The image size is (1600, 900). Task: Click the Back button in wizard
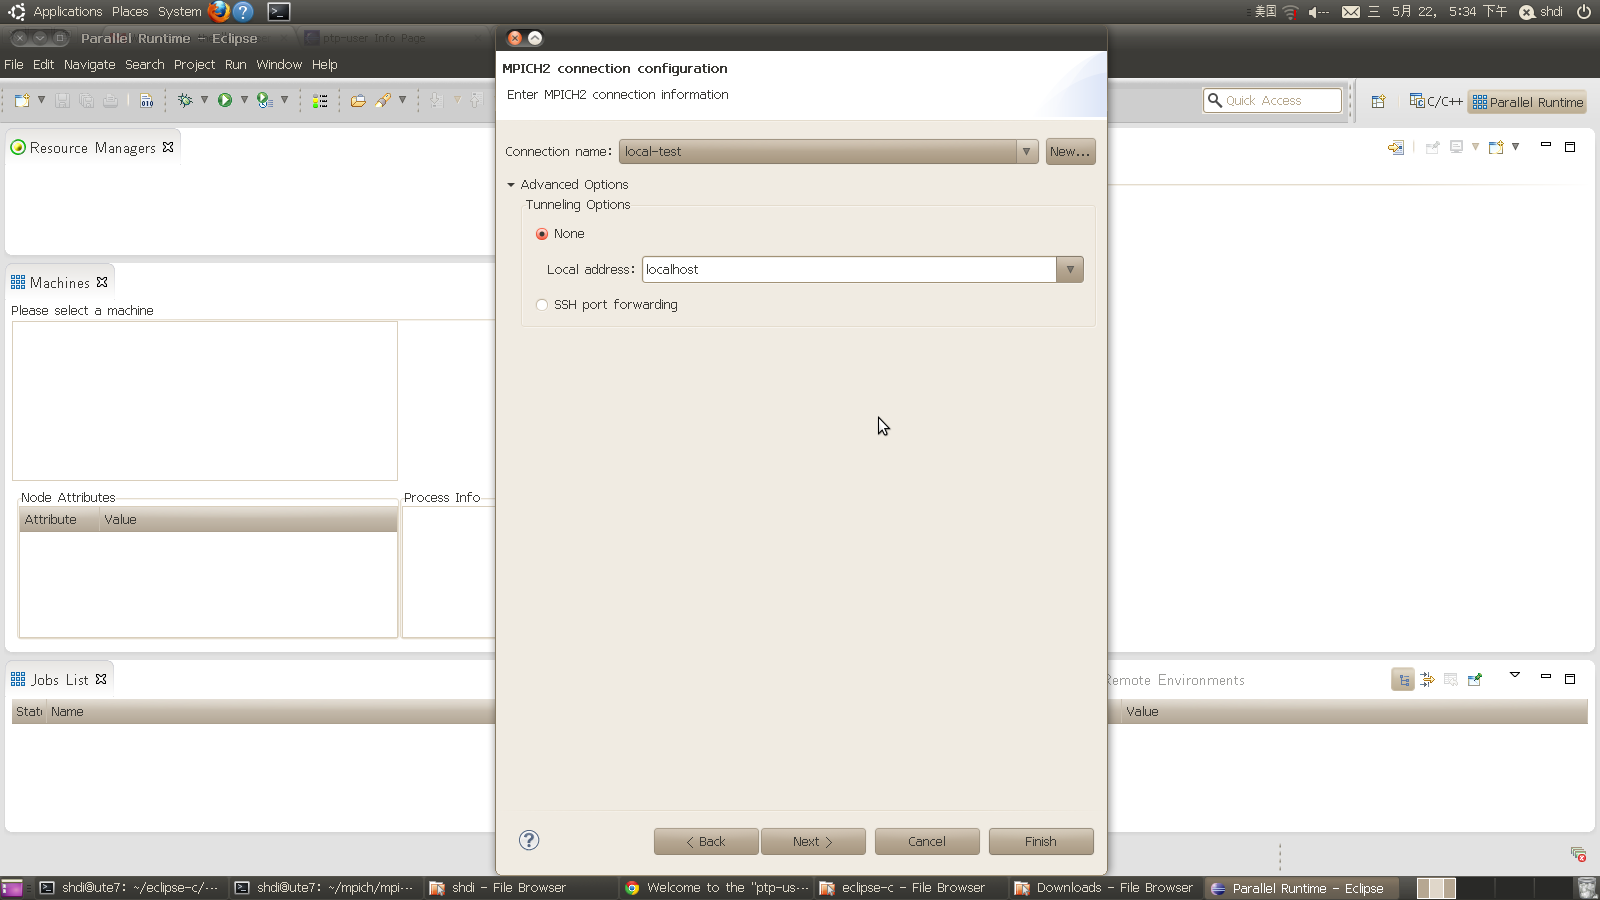[706, 842]
